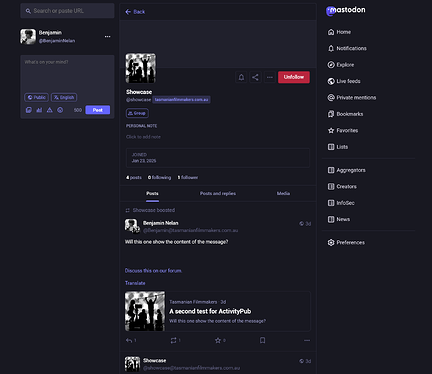
Task: Open Live feeds
Action: tap(344, 81)
